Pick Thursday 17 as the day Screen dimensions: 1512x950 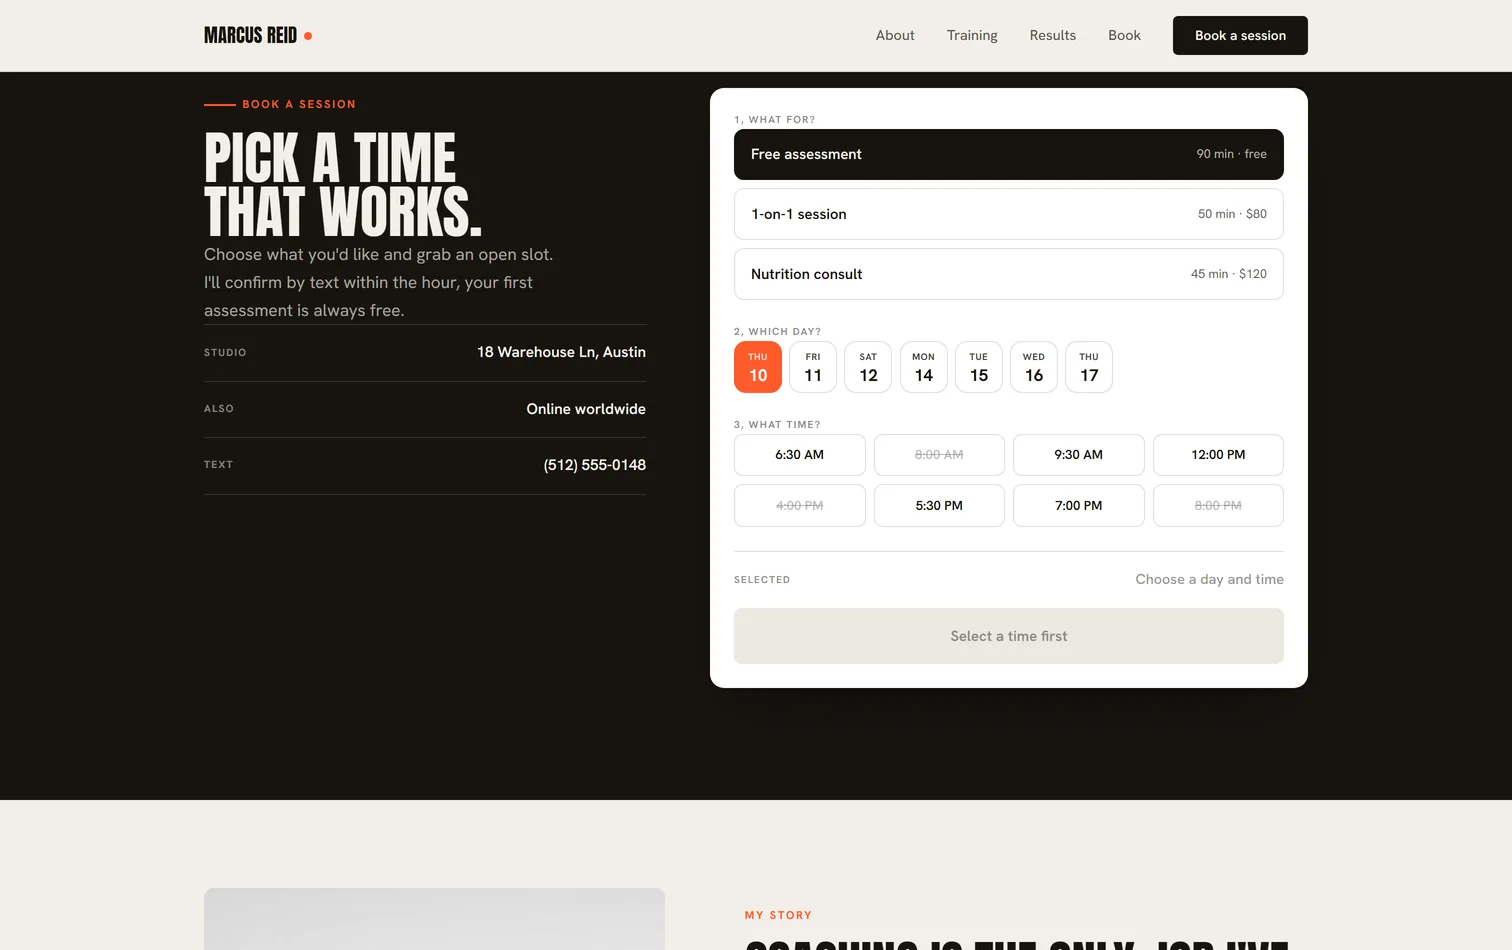tap(1089, 367)
